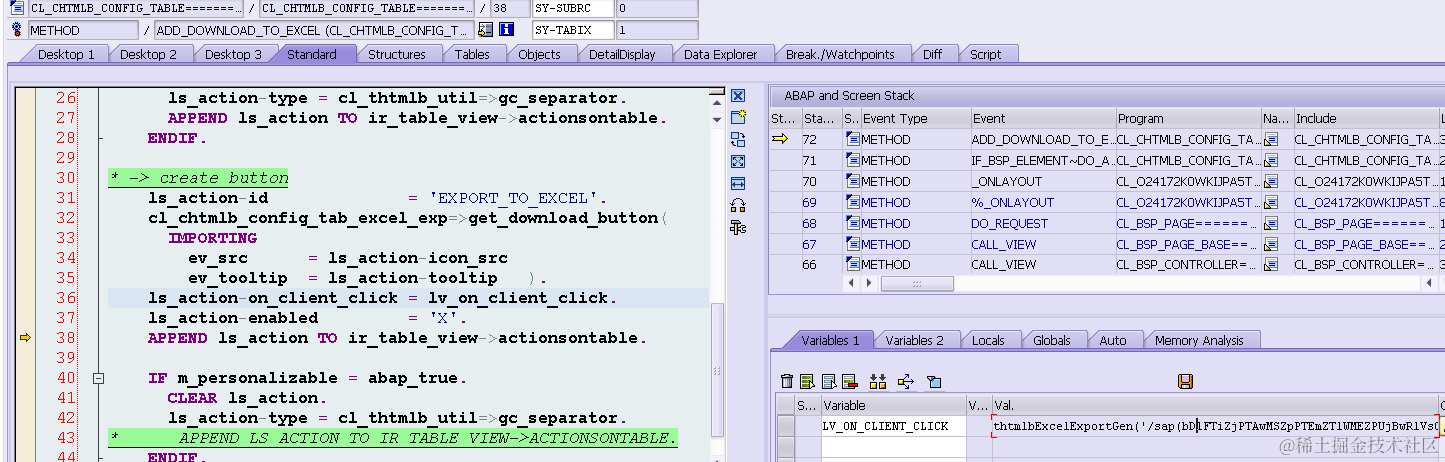Click the navigation icon in stack row 72
1445x462 pixels.
click(x=1272, y=140)
